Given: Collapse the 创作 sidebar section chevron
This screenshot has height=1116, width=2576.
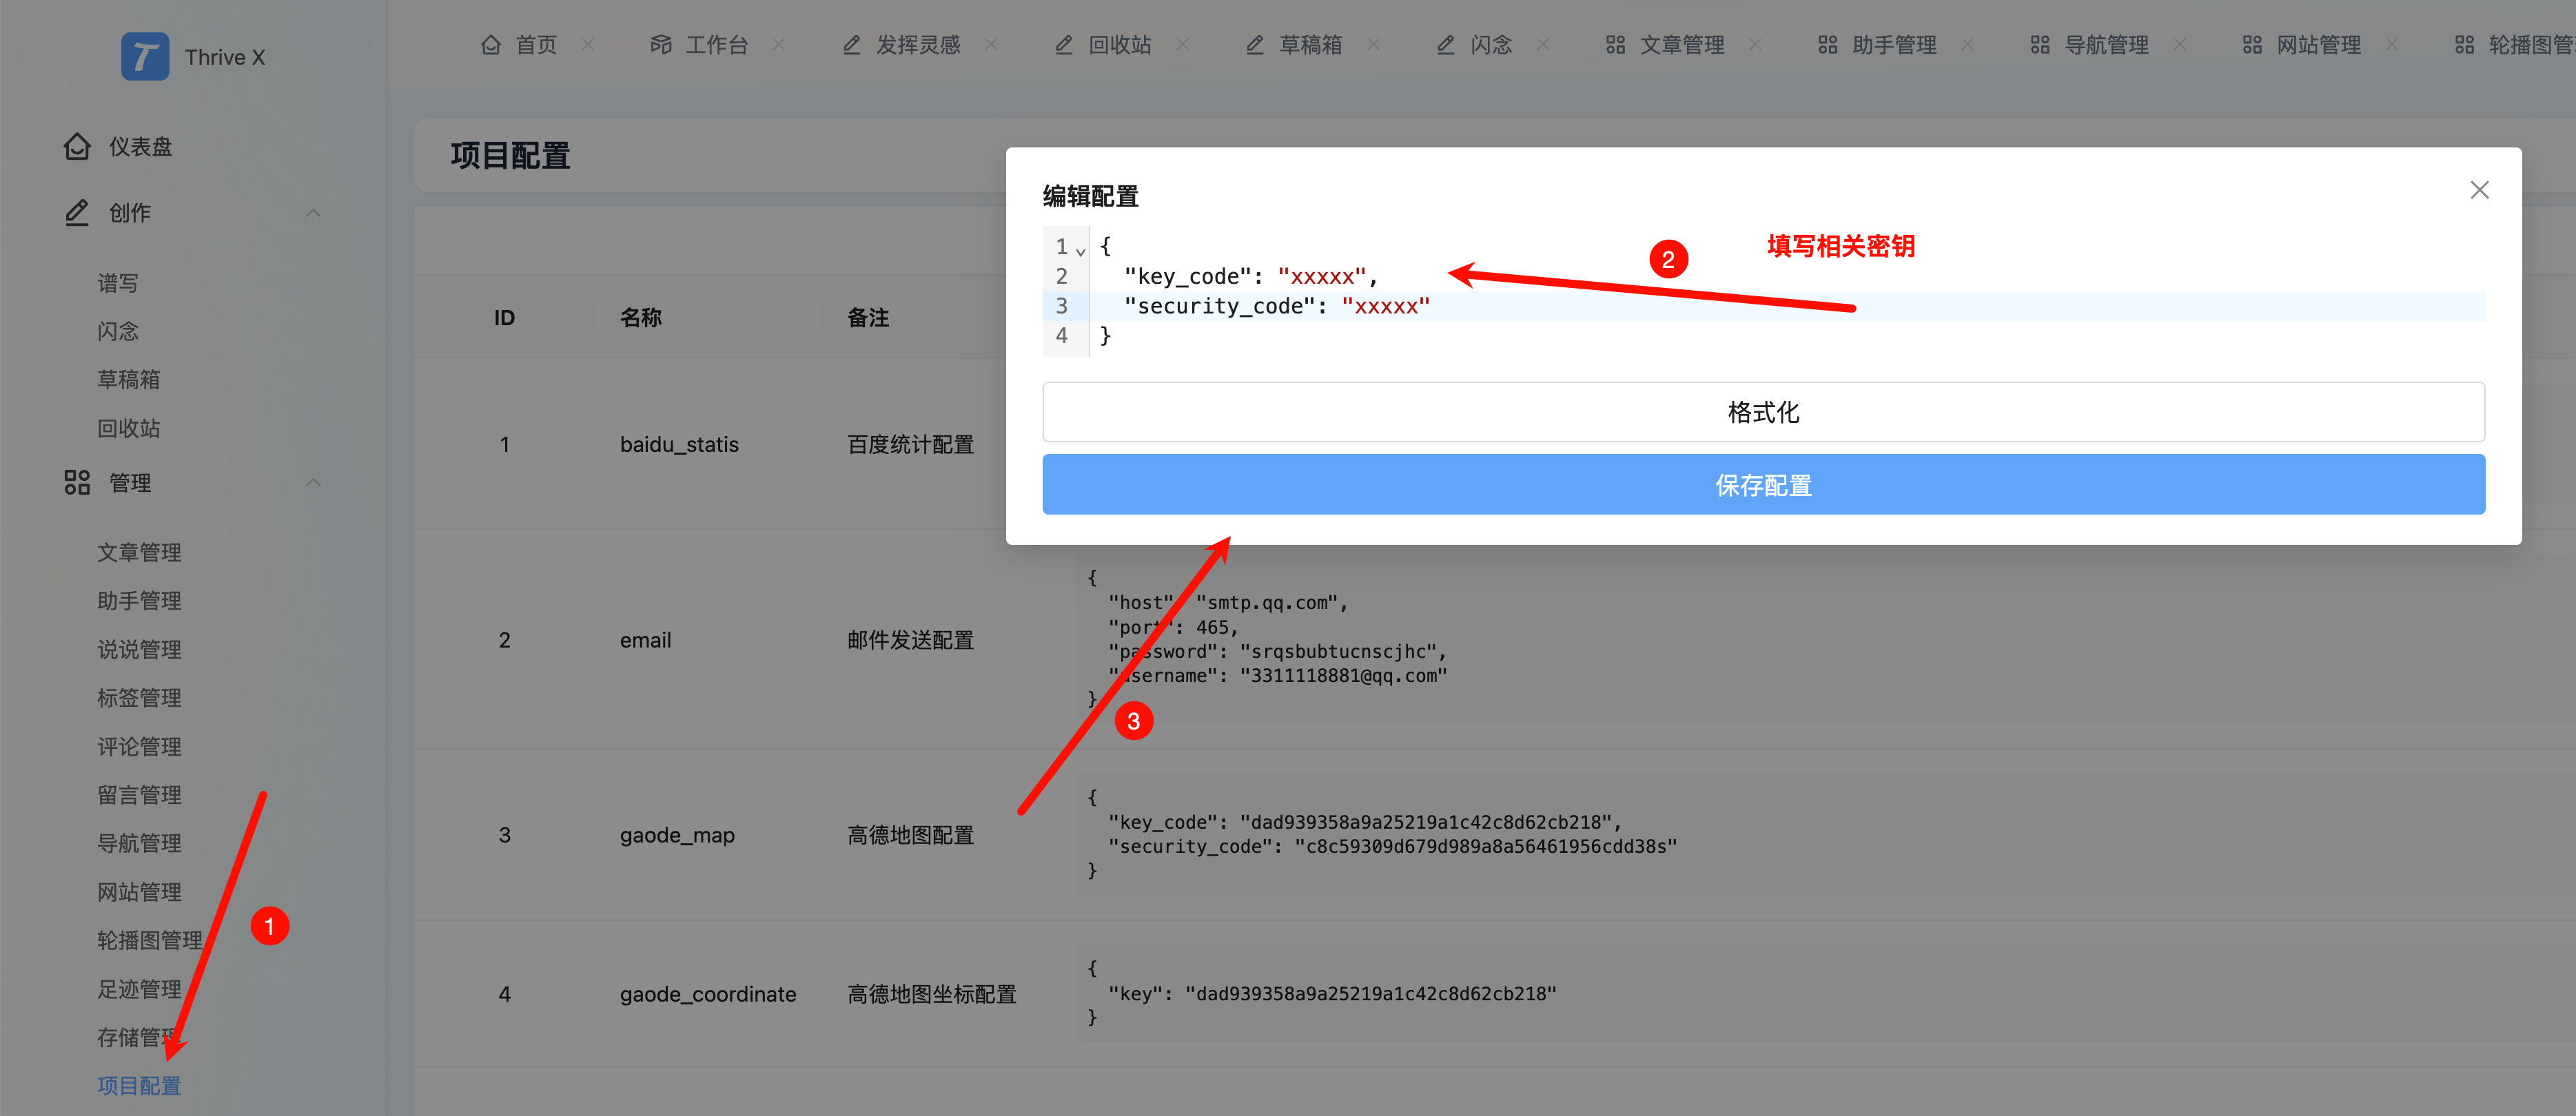Looking at the screenshot, I should point(313,213).
